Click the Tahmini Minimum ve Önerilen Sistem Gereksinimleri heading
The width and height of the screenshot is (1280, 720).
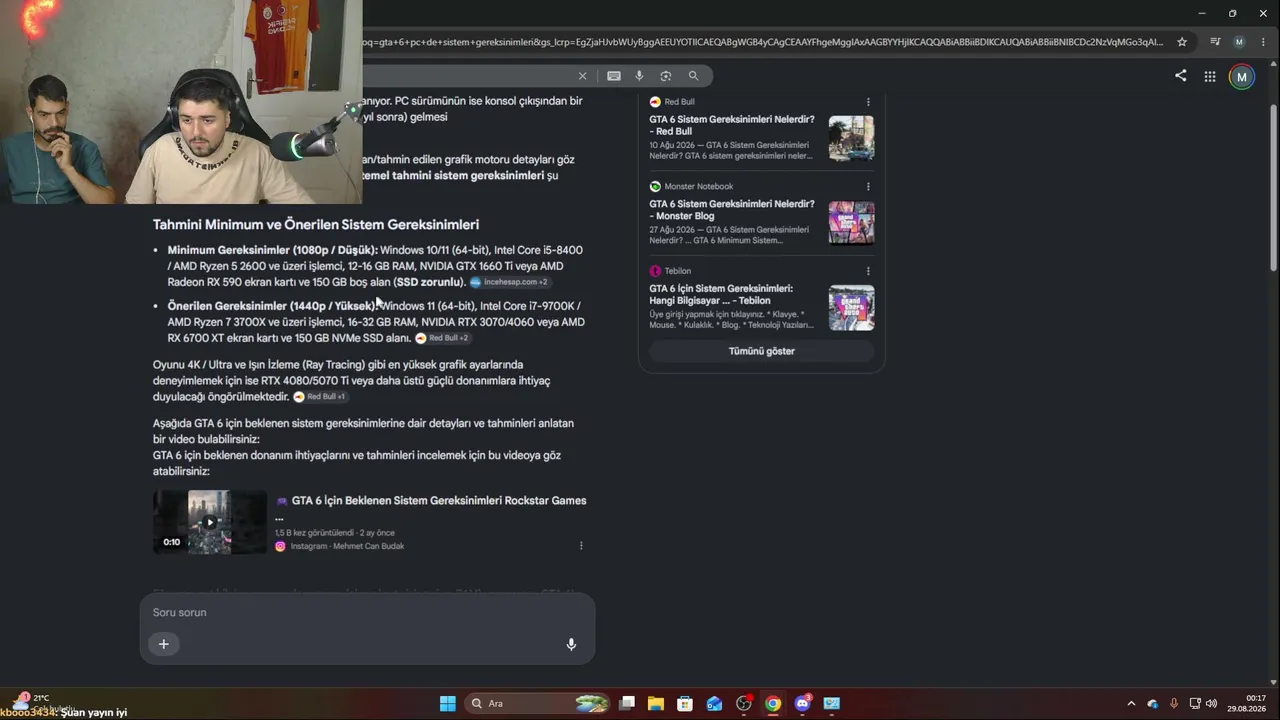pyautogui.click(x=316, y=225)
